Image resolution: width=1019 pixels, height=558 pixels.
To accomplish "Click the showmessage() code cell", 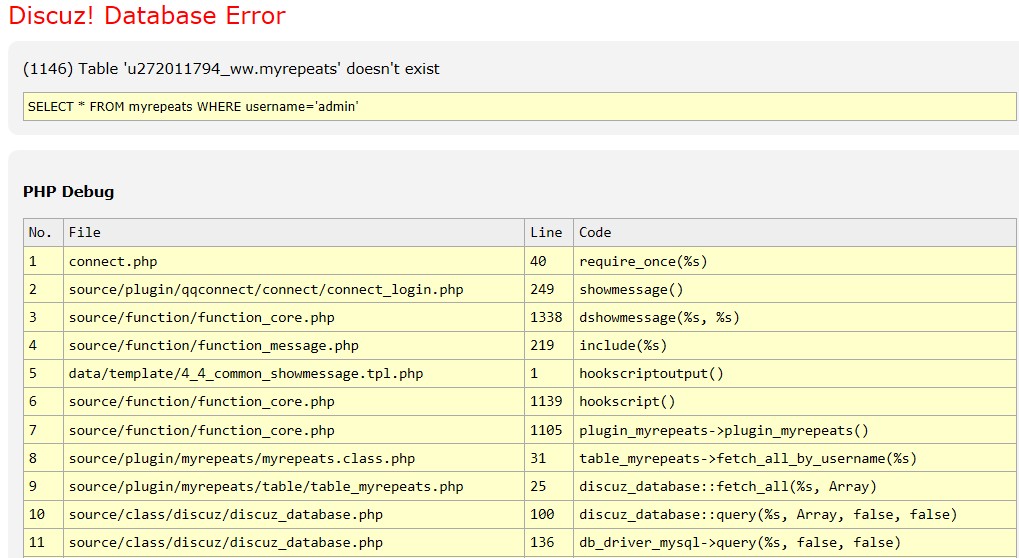I will 795,289.
